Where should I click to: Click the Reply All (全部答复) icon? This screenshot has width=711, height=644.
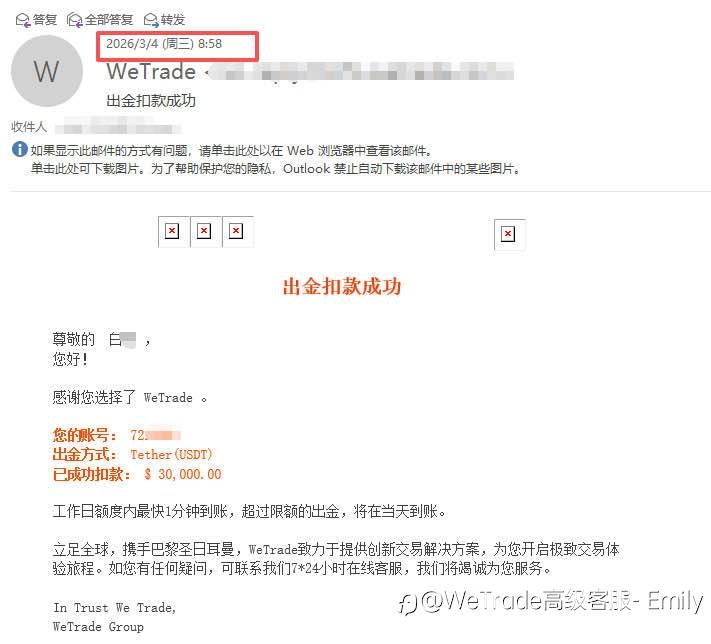(74, 20)
